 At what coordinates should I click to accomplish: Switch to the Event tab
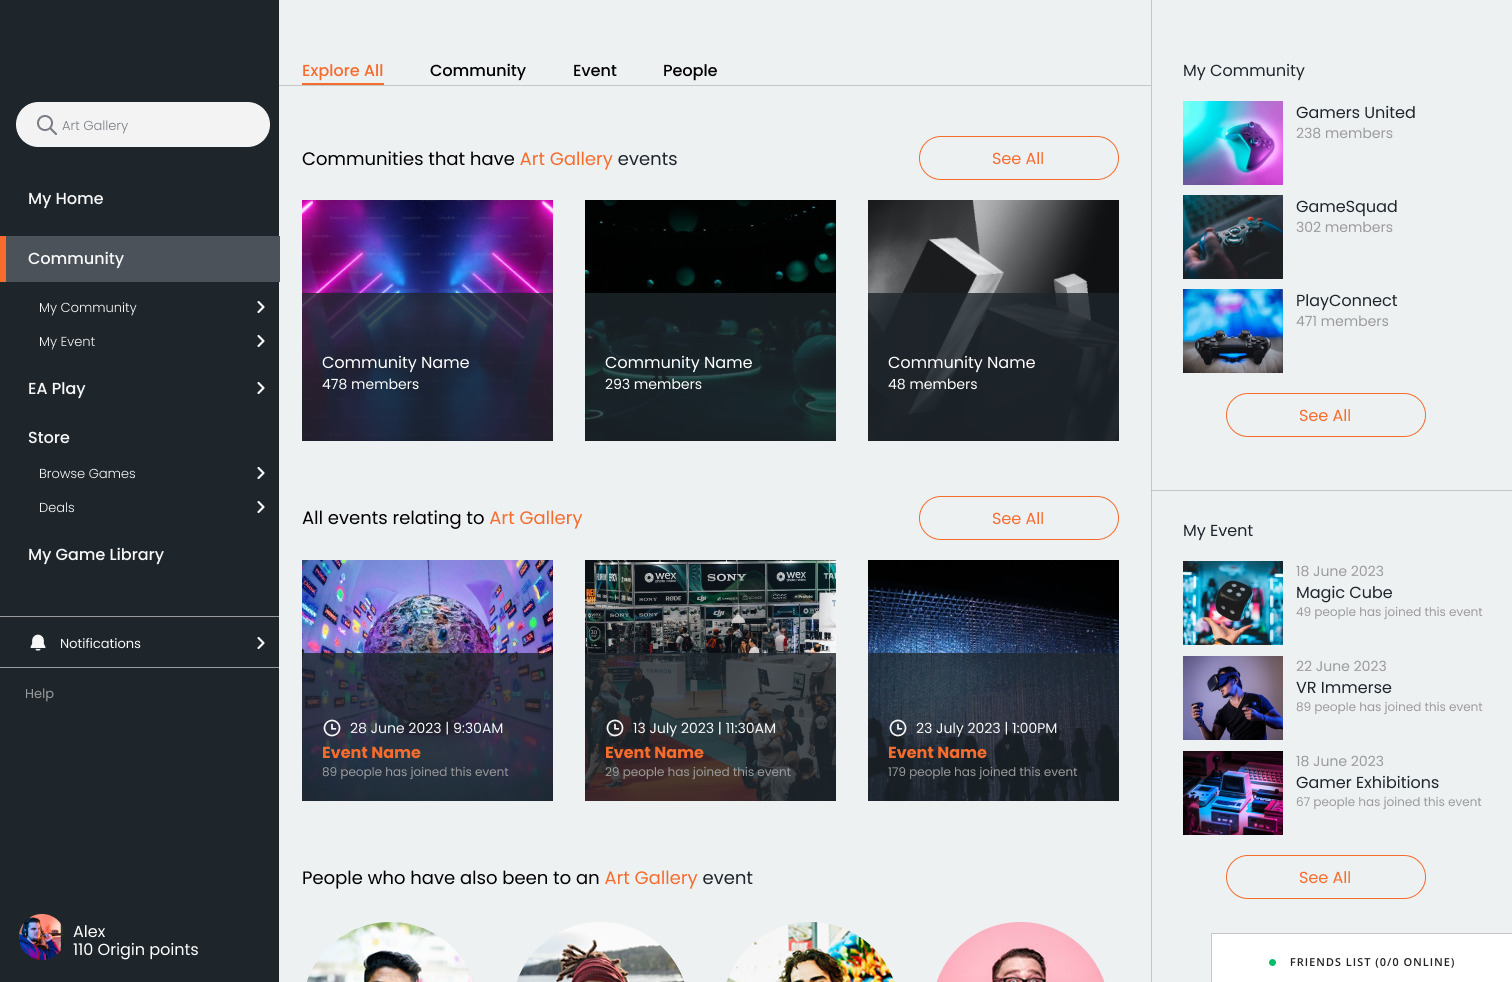595,70
